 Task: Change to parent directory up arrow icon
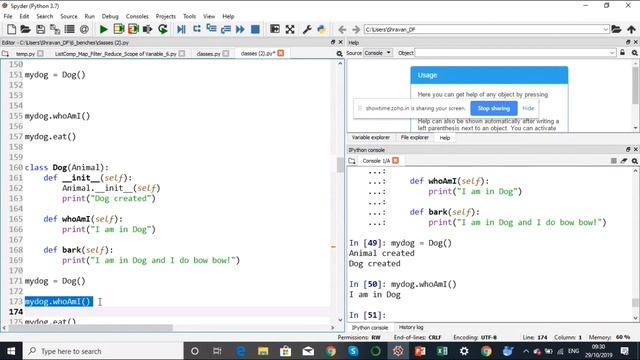[631, 29]
